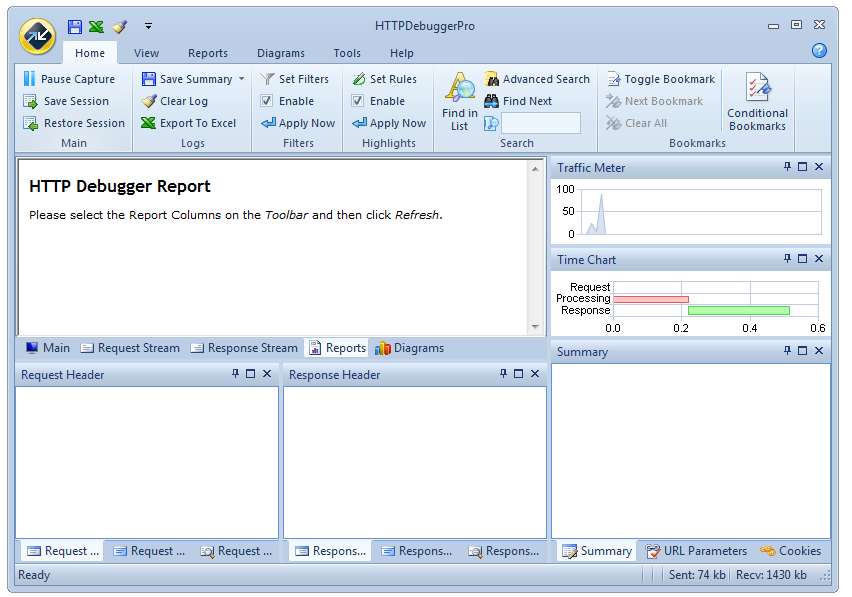This screenshot has height=597, width=852.
Task: Close the Request Header panel
Action: (x=267, y=374)
